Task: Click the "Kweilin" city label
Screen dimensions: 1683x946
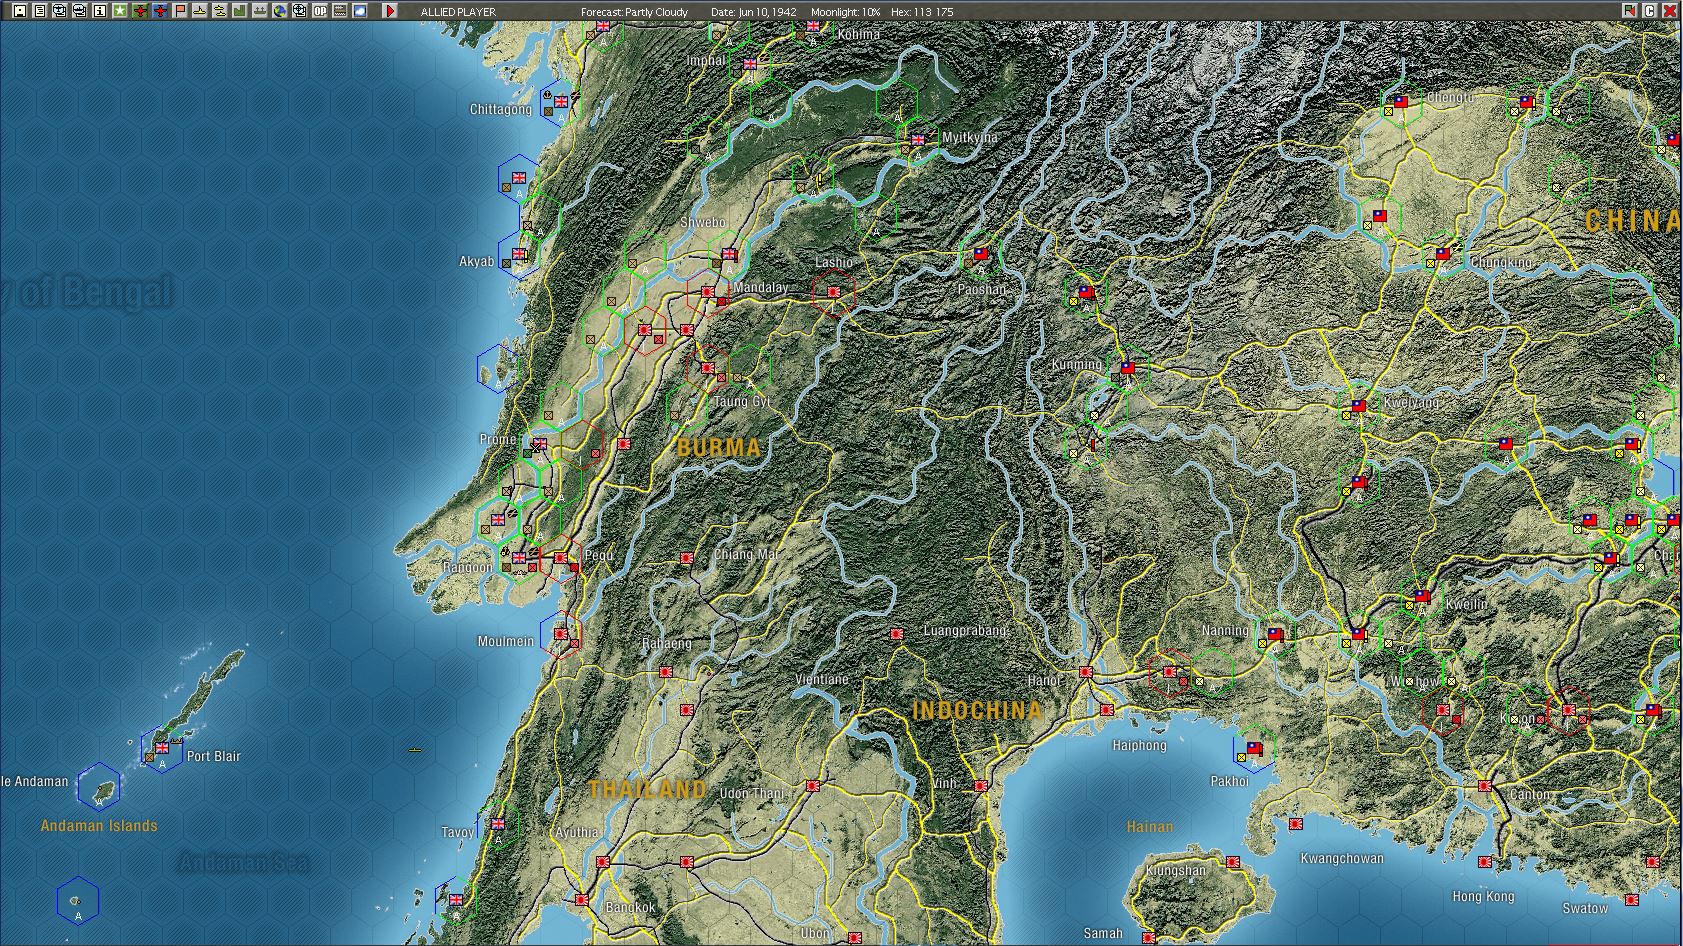Action: click(1466, 604)
